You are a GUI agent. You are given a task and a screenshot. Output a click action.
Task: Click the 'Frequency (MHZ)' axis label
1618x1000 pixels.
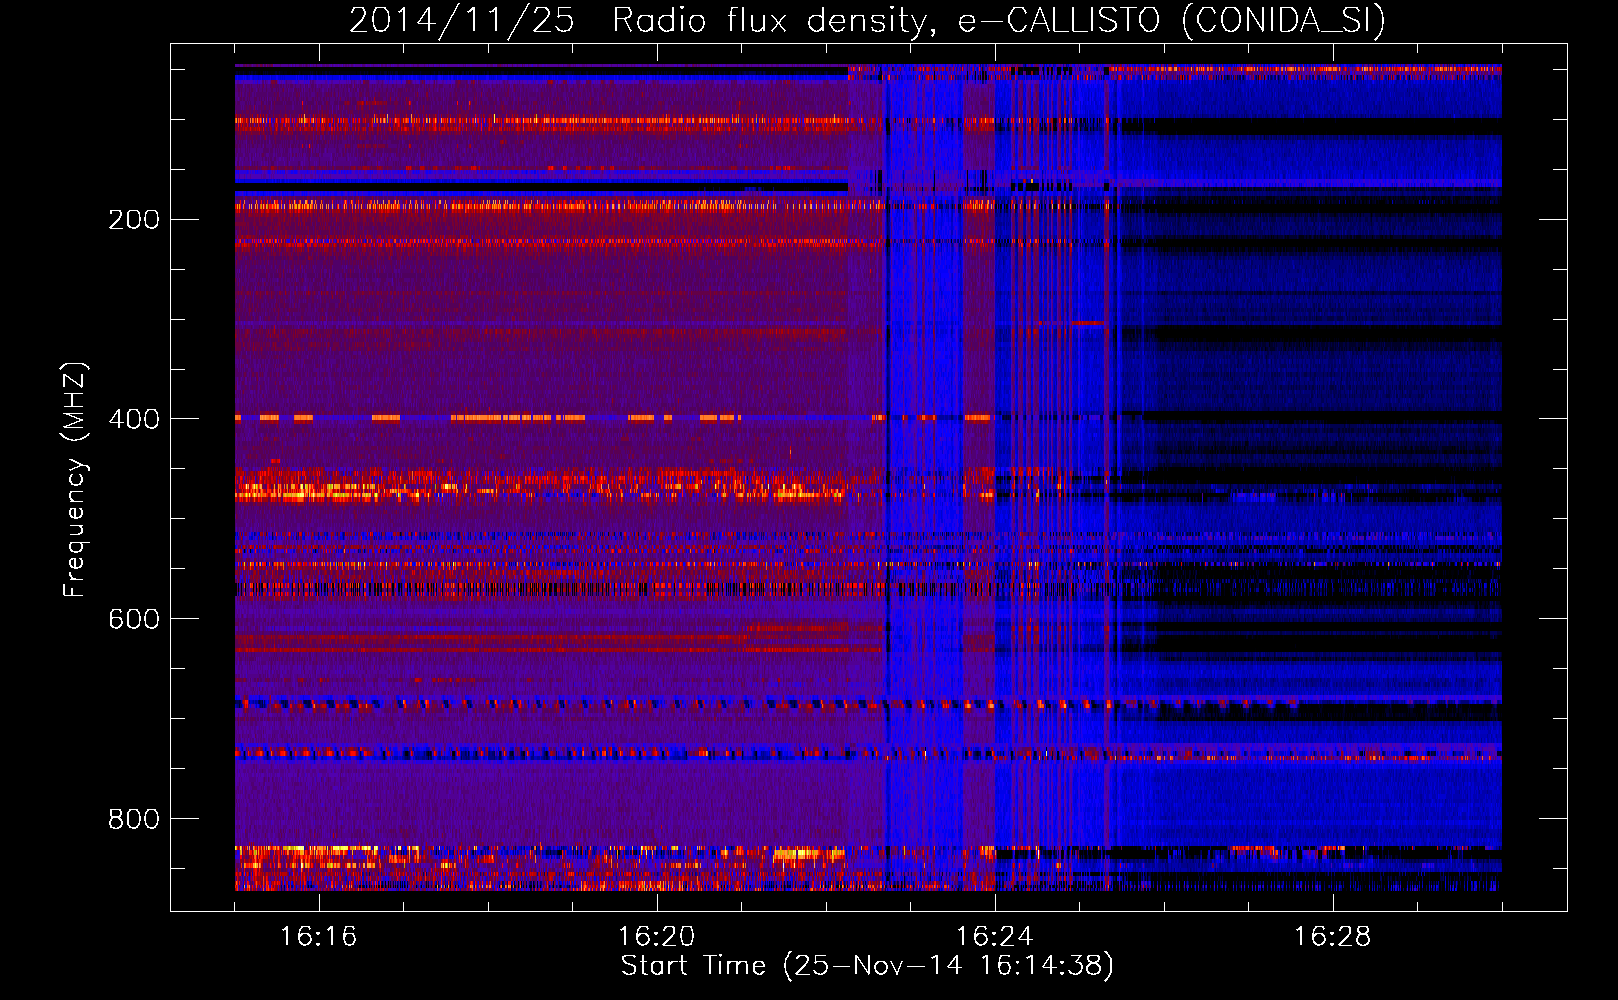[75, 480]
